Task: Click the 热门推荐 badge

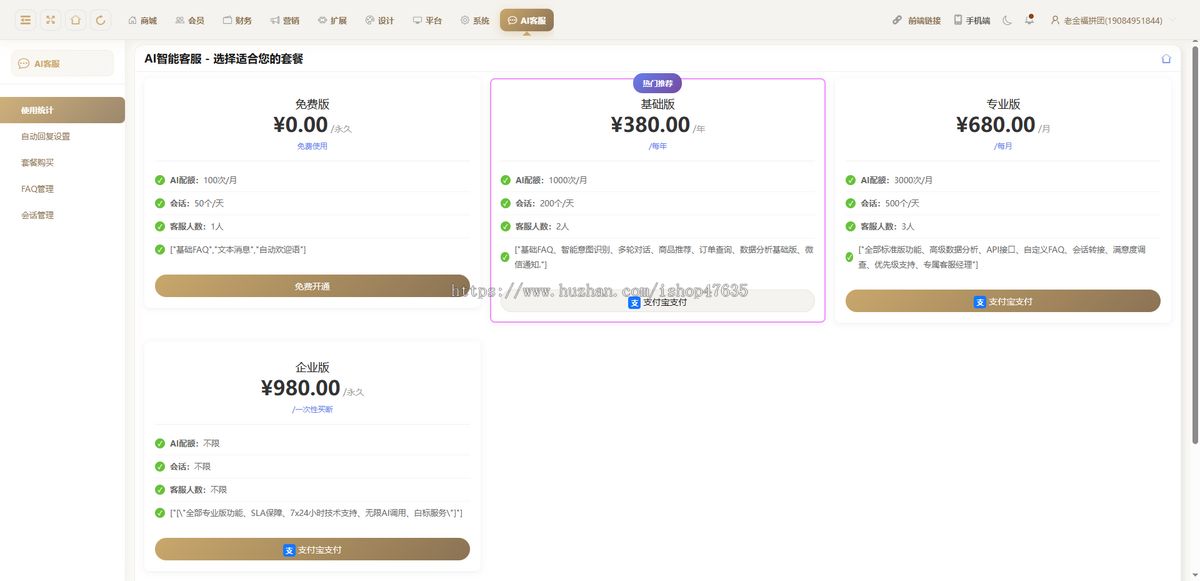Action: point(658,84)
